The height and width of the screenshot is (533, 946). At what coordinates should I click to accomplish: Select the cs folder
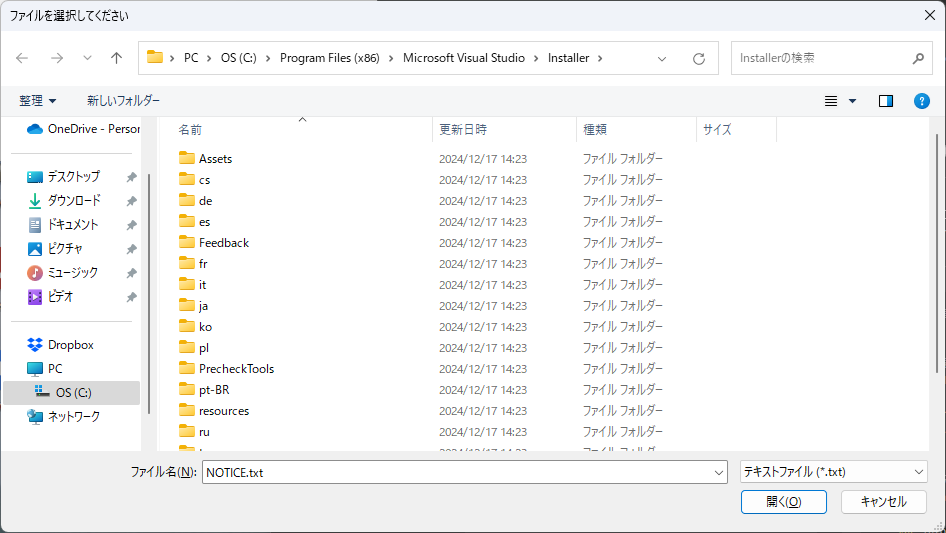click(205, 180)
